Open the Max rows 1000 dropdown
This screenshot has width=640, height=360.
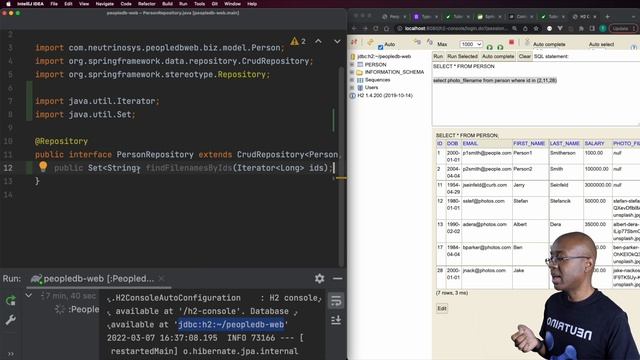click(471, 44)
